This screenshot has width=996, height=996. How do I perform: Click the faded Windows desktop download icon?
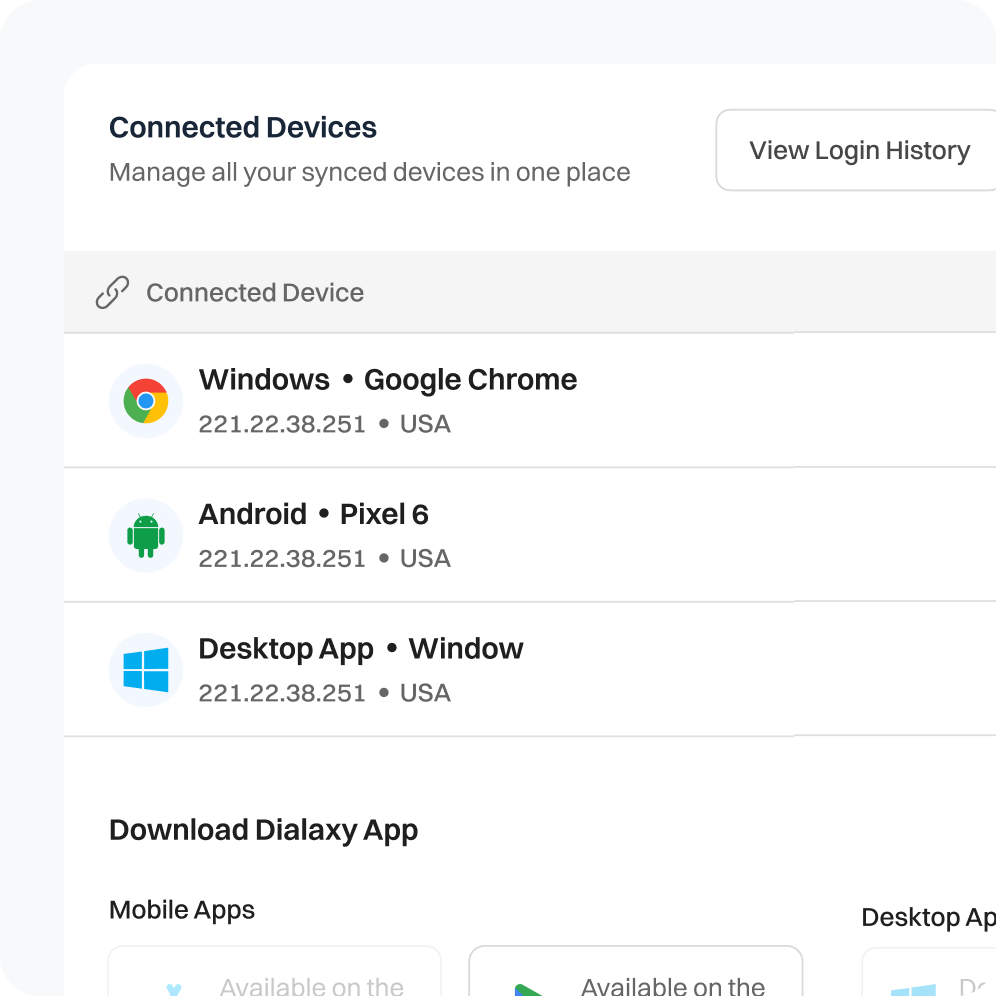(912, 988)
